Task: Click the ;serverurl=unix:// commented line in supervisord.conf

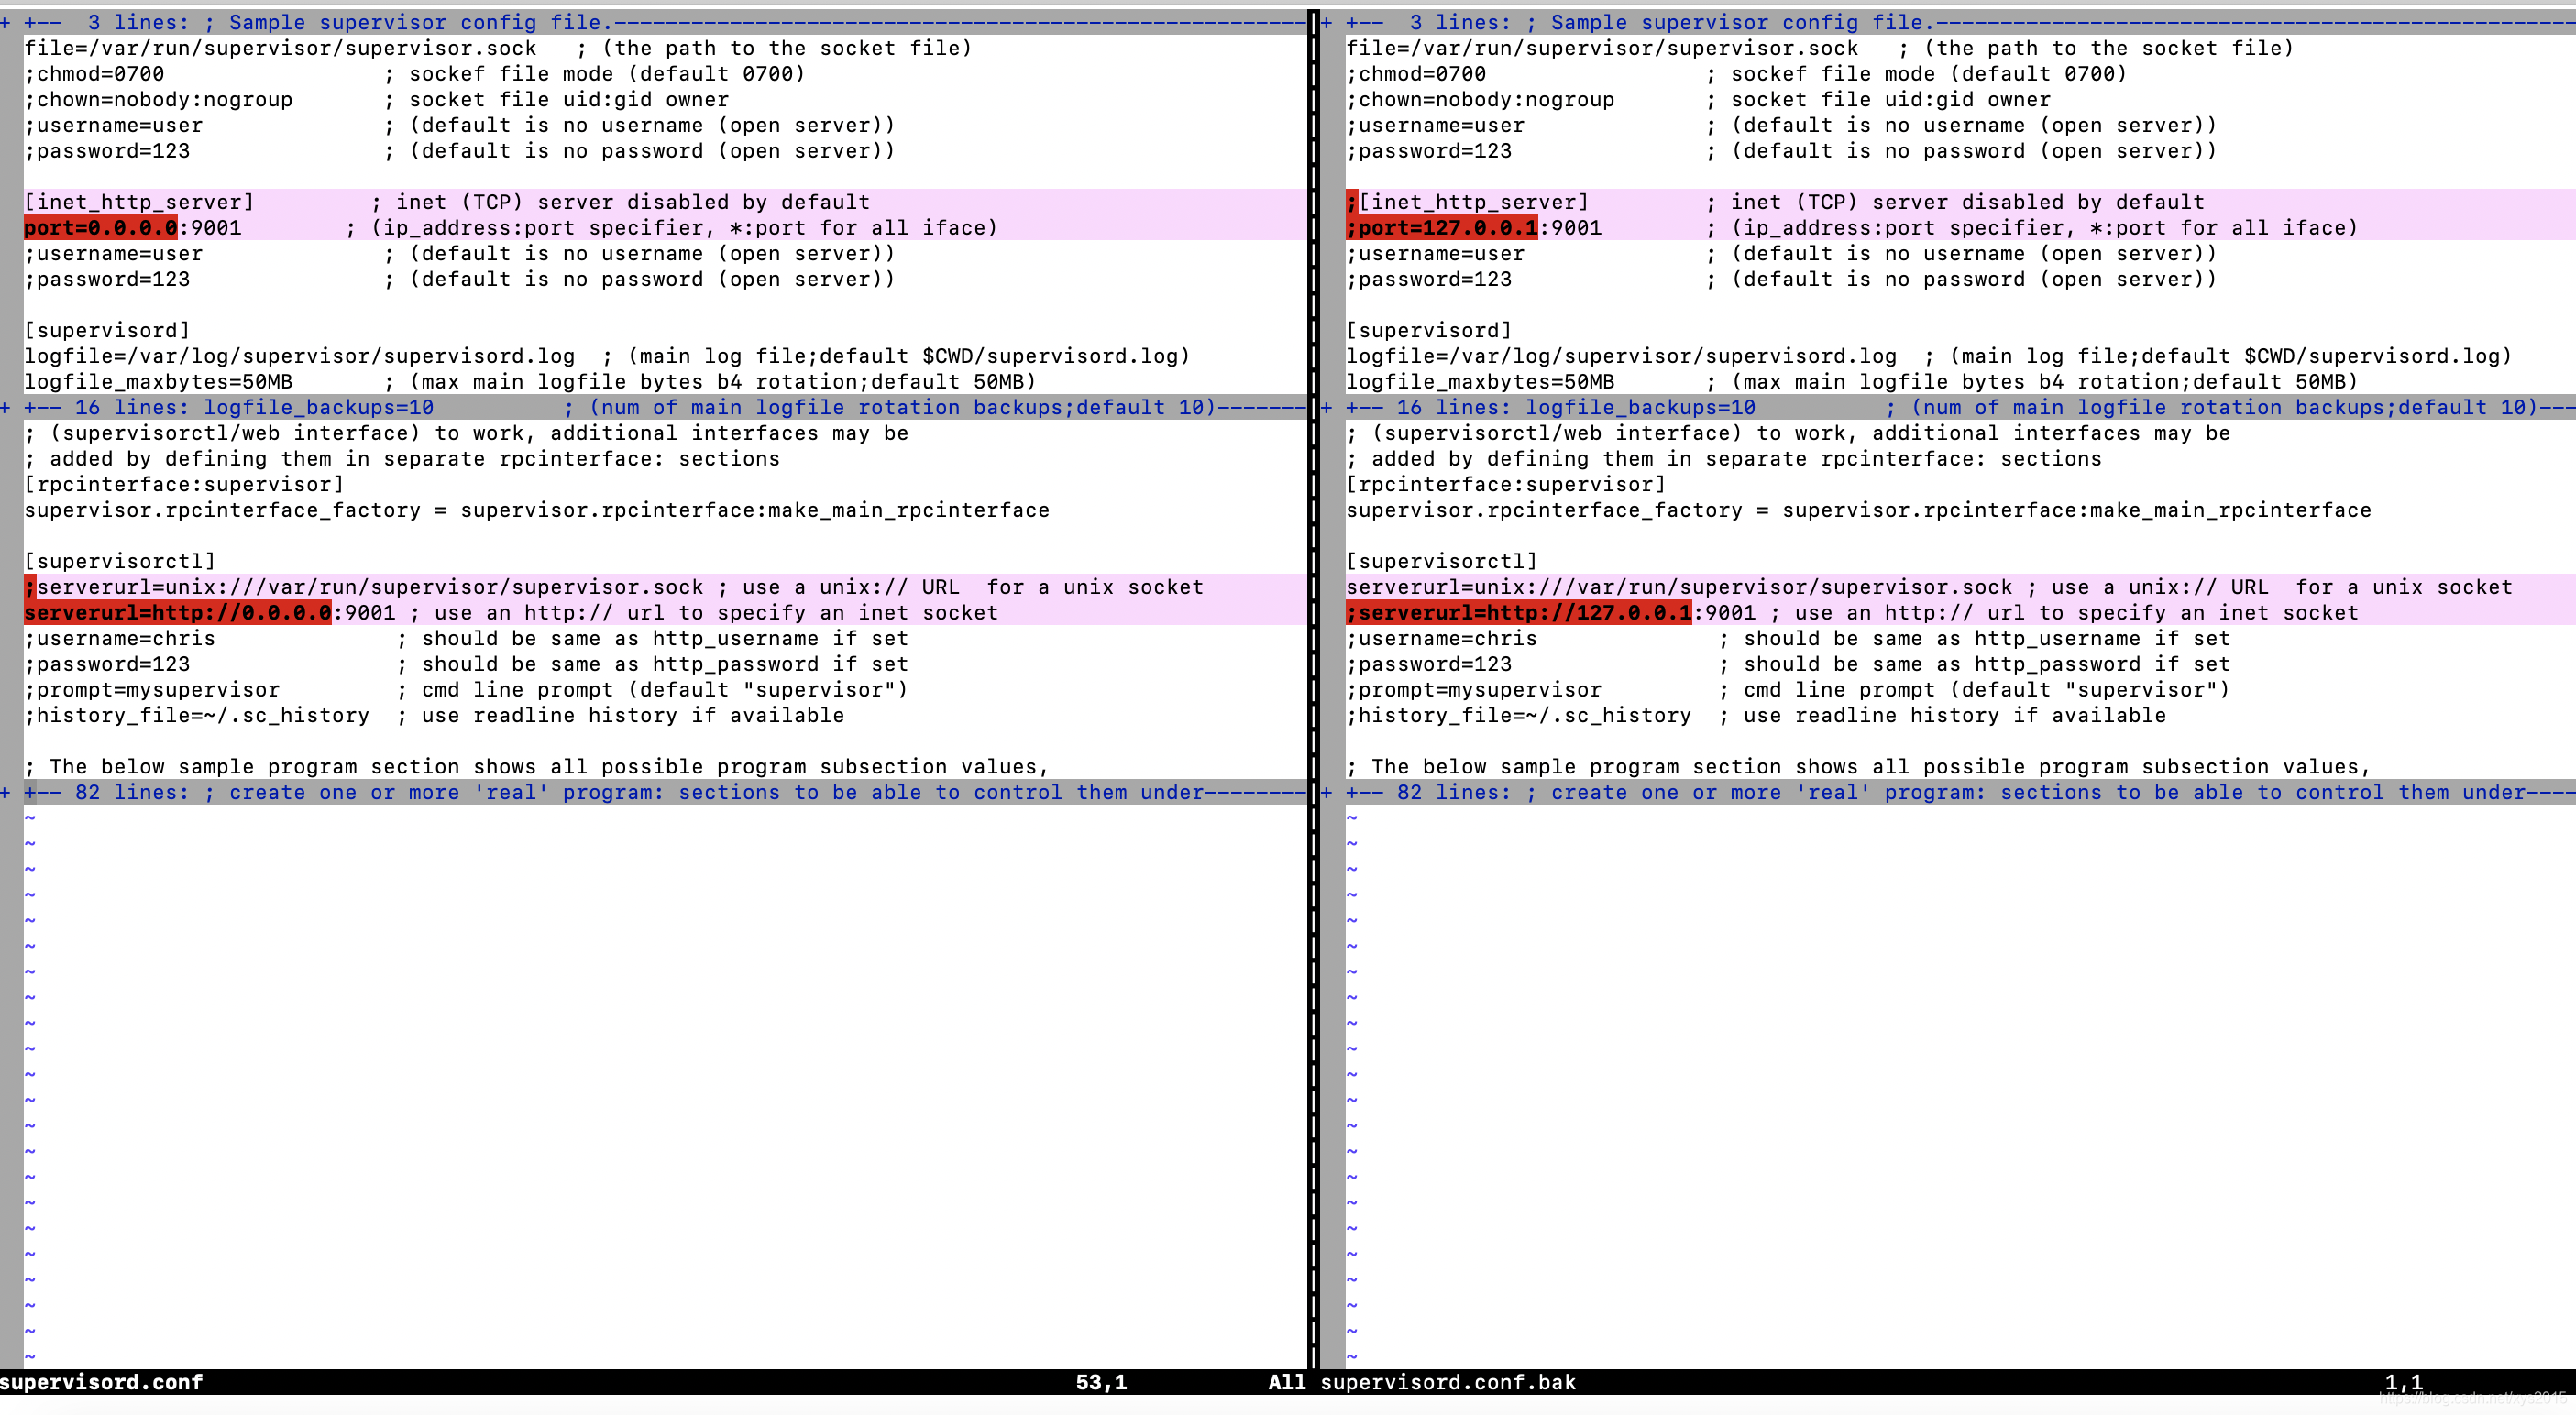Action: (665, 587)
